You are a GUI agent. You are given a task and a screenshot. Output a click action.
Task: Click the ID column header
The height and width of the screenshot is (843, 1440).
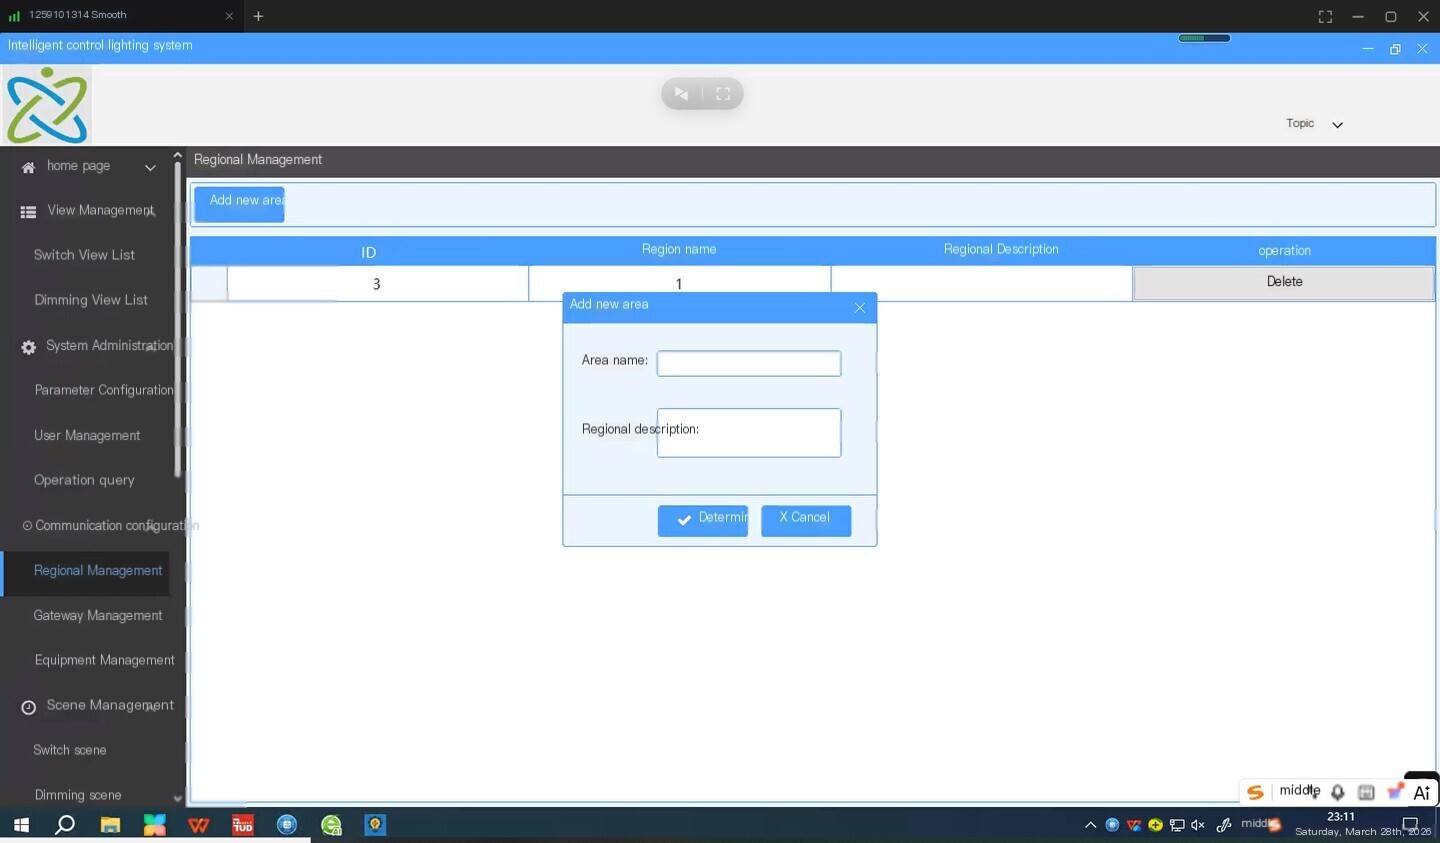pyautogui.click(x=368, y=252)
